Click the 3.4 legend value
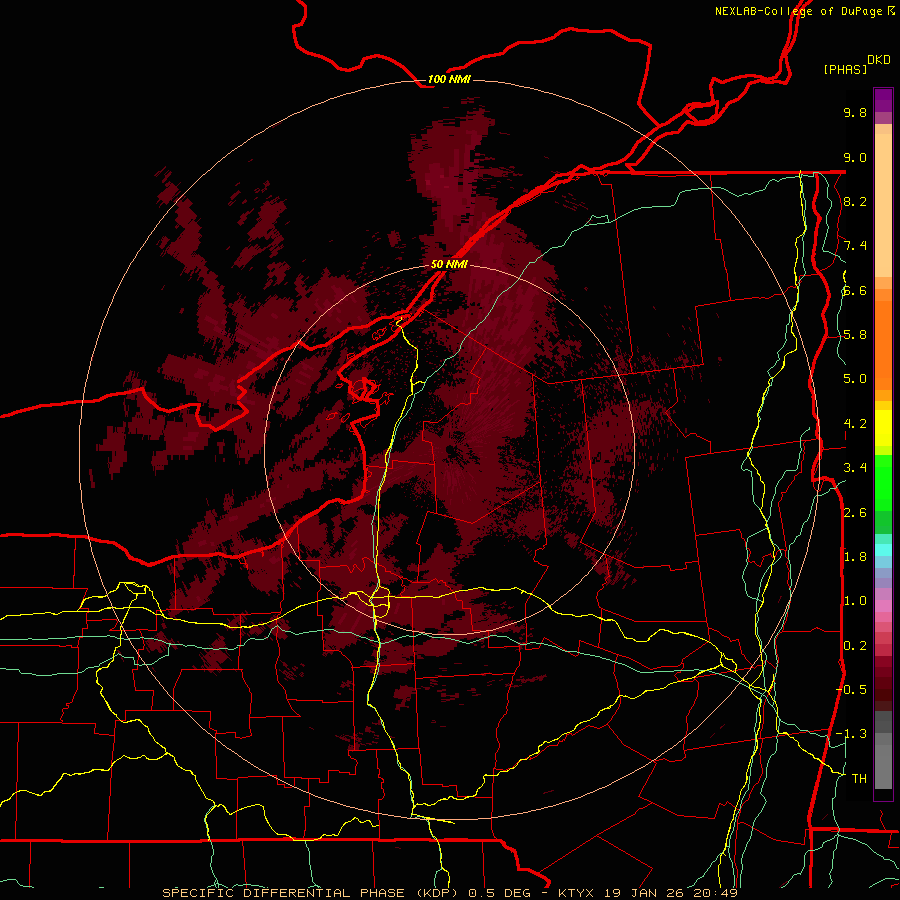 click(855, 468)
